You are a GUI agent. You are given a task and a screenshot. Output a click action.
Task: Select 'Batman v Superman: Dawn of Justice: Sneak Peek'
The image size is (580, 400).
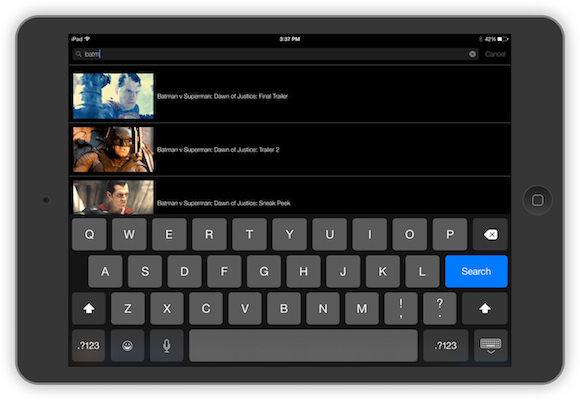pos(224,203)
